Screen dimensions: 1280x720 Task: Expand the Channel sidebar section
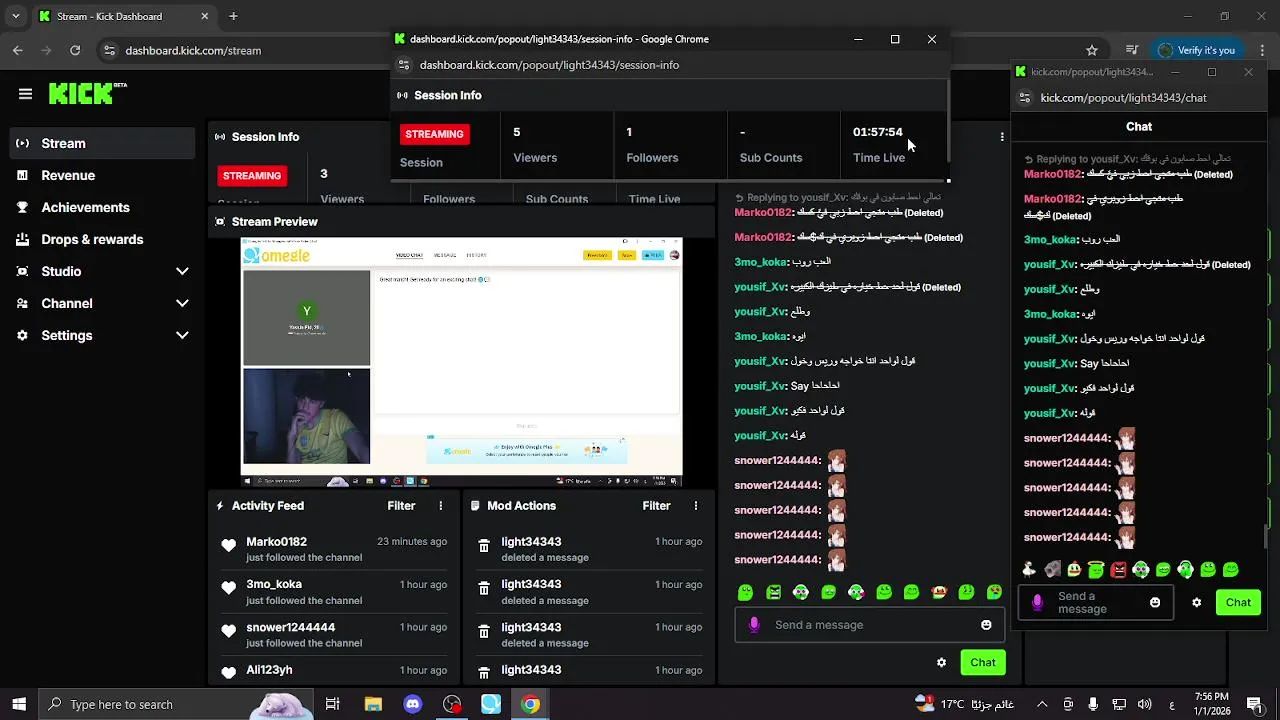coord(182,303)
